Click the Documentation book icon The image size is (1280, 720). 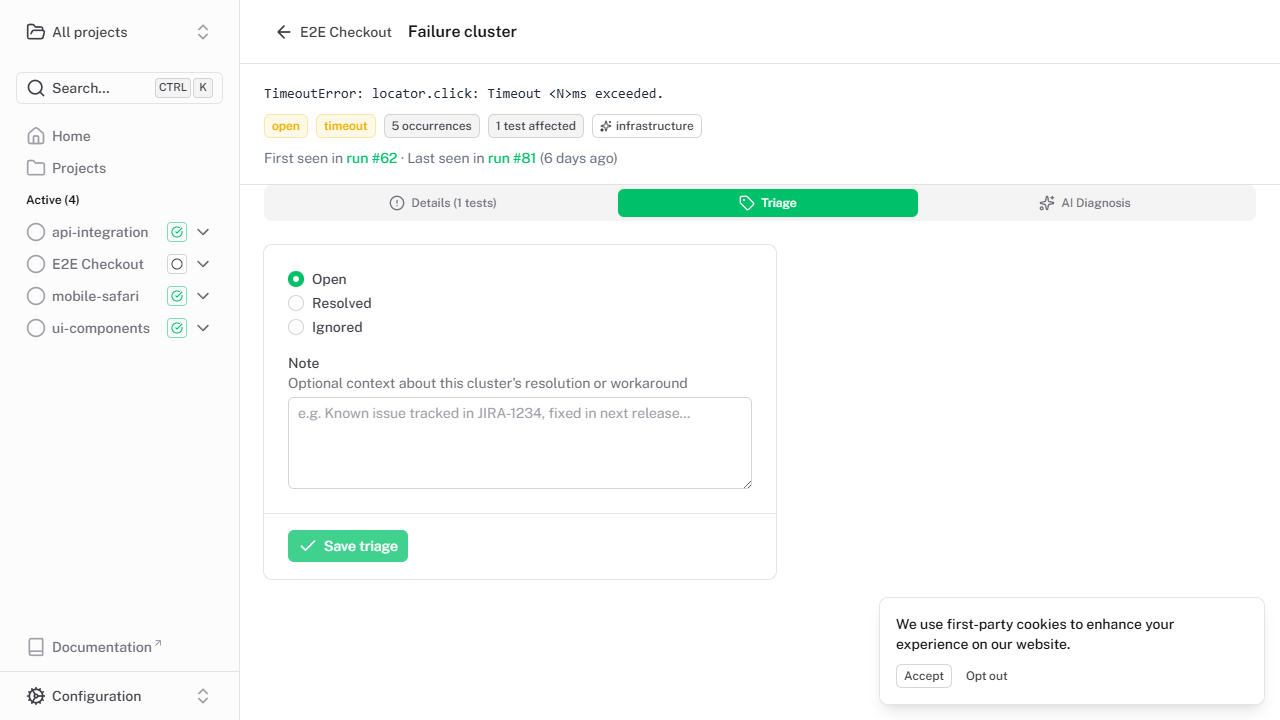(x=36, y=647)
